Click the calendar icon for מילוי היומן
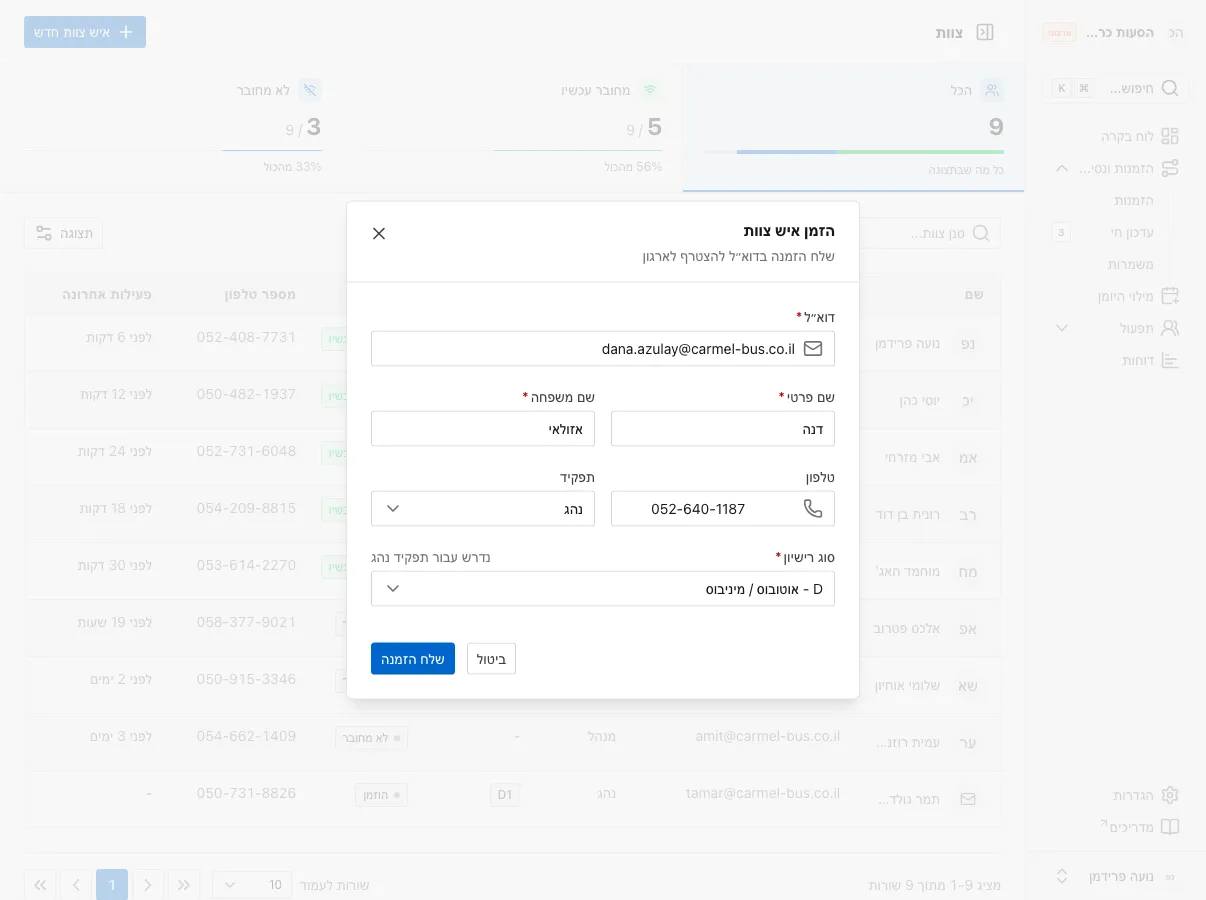Image resolution: width=1206 pixels, height=900 pixels. tap(1170, 296)
